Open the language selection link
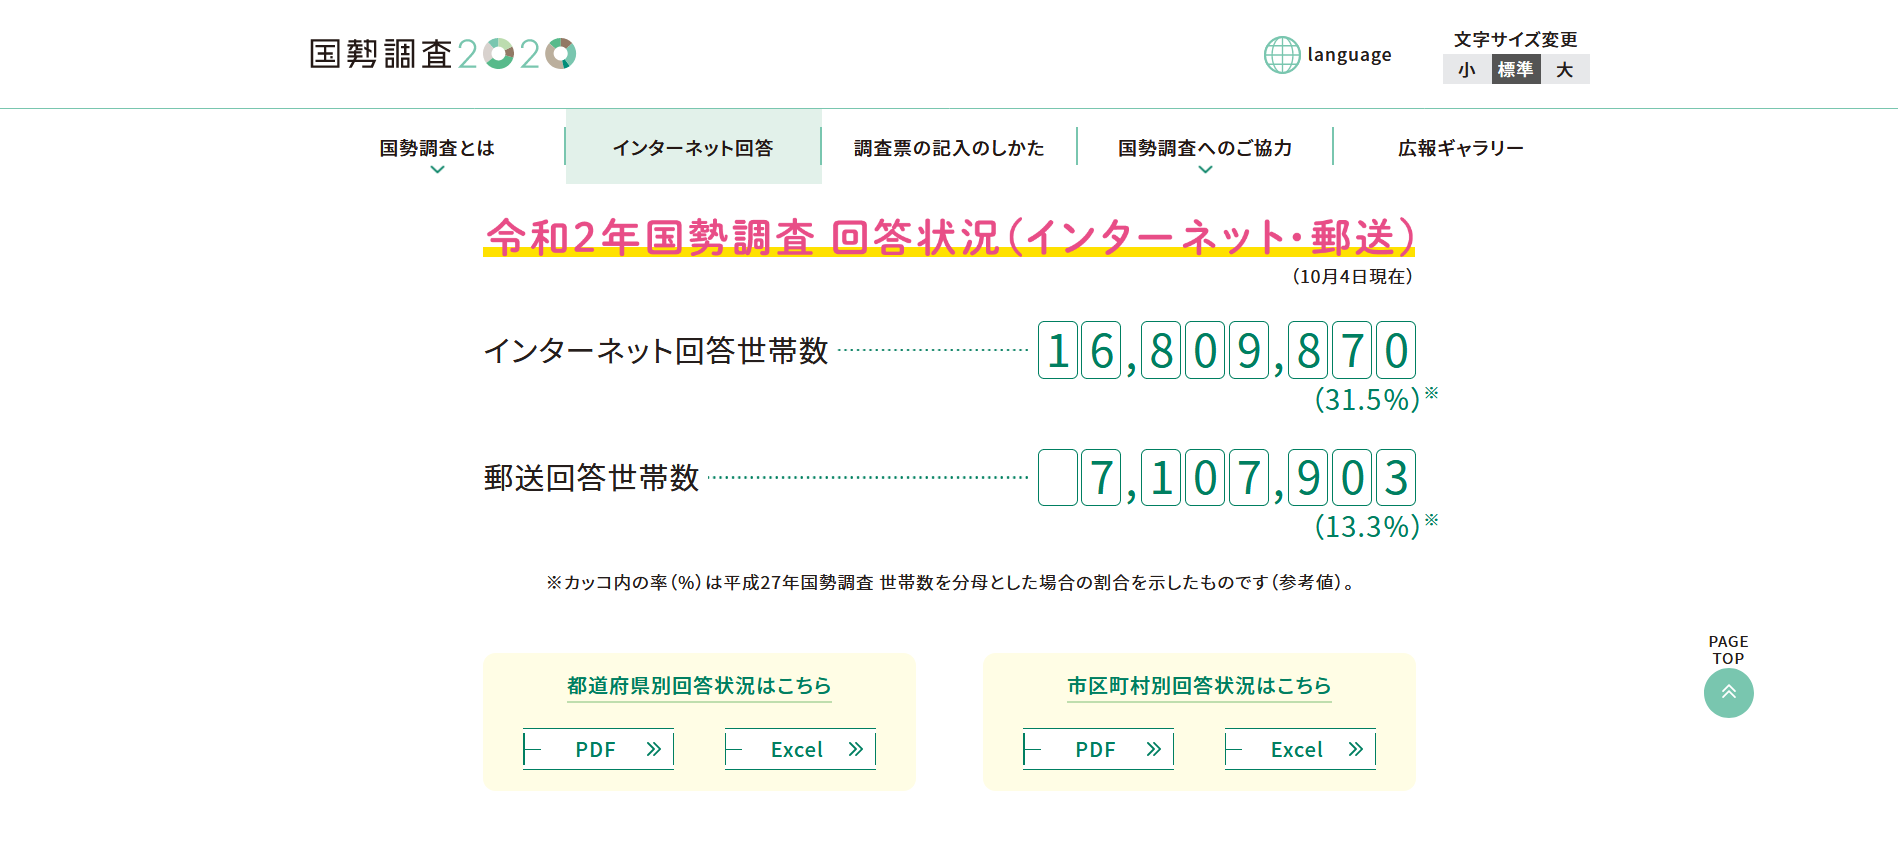The image size is (1898, 867). pyautogui.click(x=1349, y=55)
